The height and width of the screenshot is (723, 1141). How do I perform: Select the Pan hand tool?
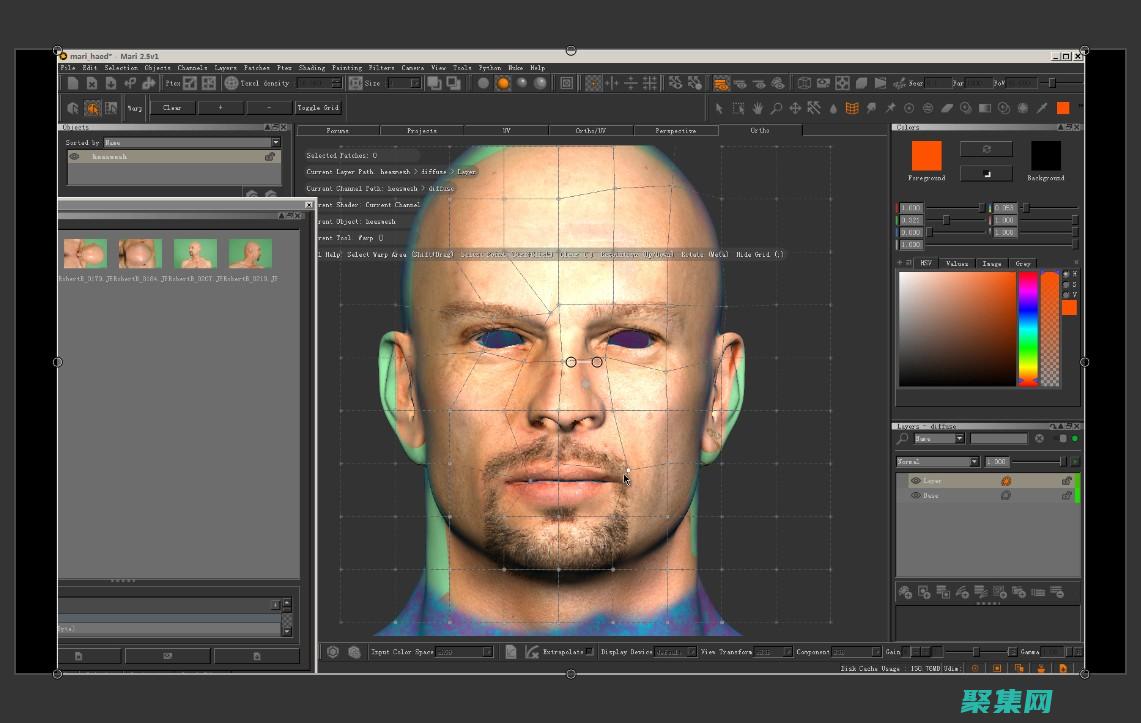757,108
